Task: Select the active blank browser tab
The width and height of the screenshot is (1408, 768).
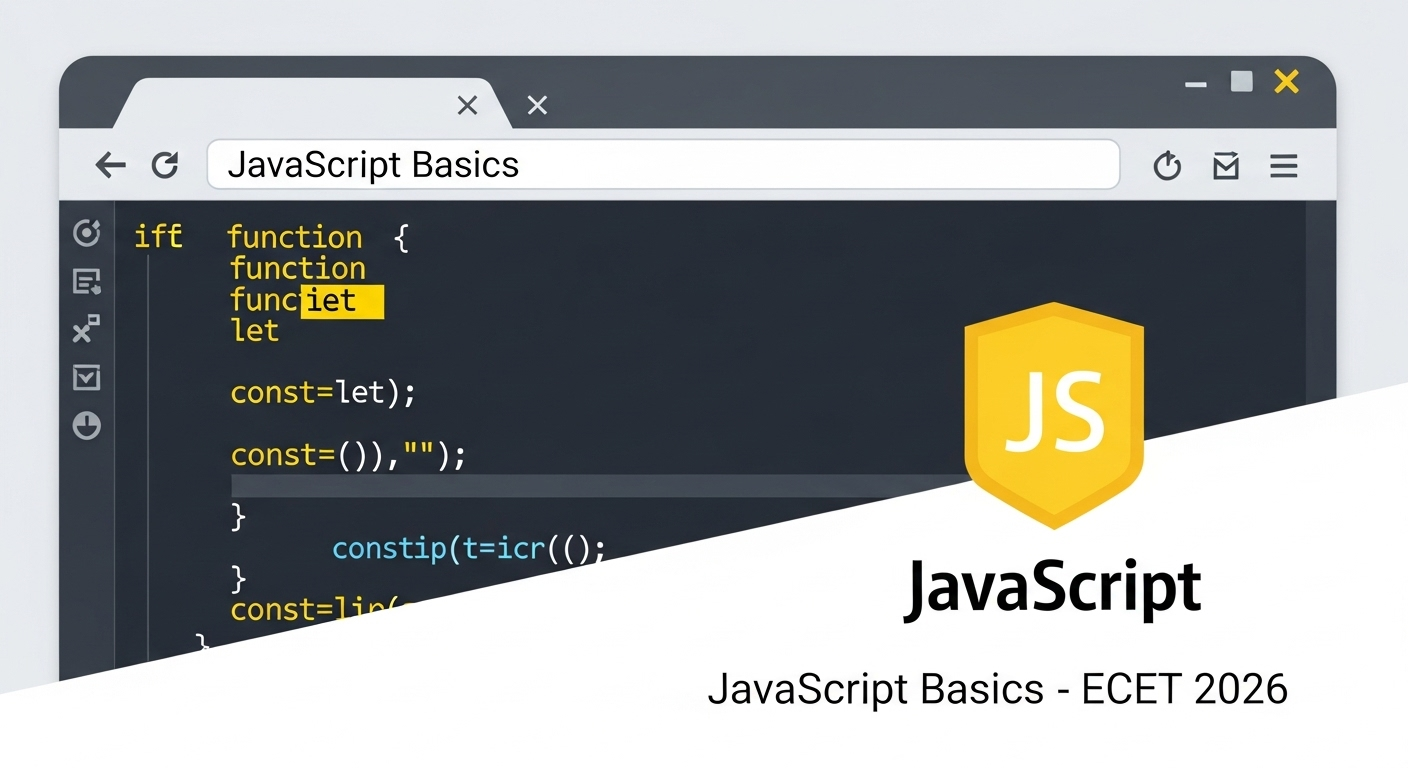Action: point(312,104)
